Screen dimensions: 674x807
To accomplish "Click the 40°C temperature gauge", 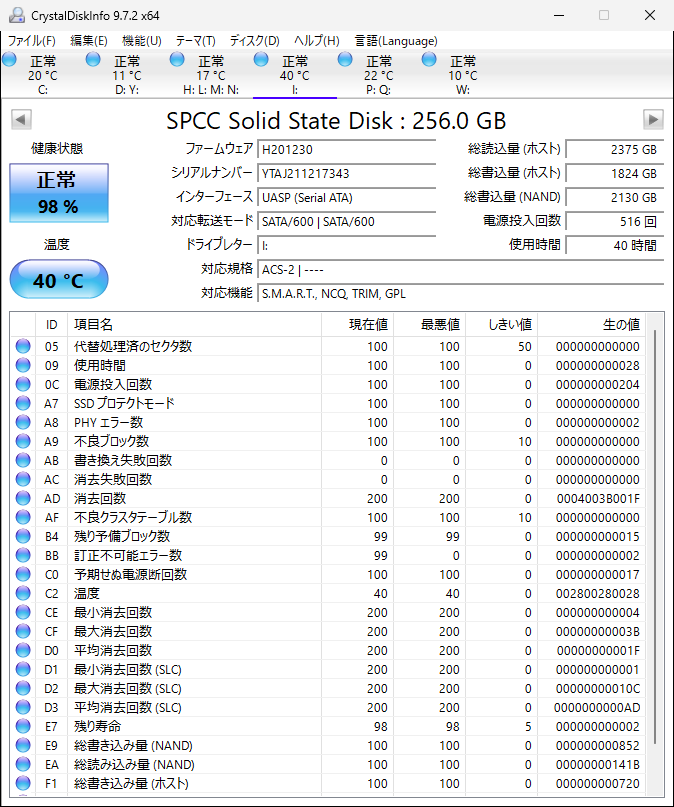I will click(58, 279).
